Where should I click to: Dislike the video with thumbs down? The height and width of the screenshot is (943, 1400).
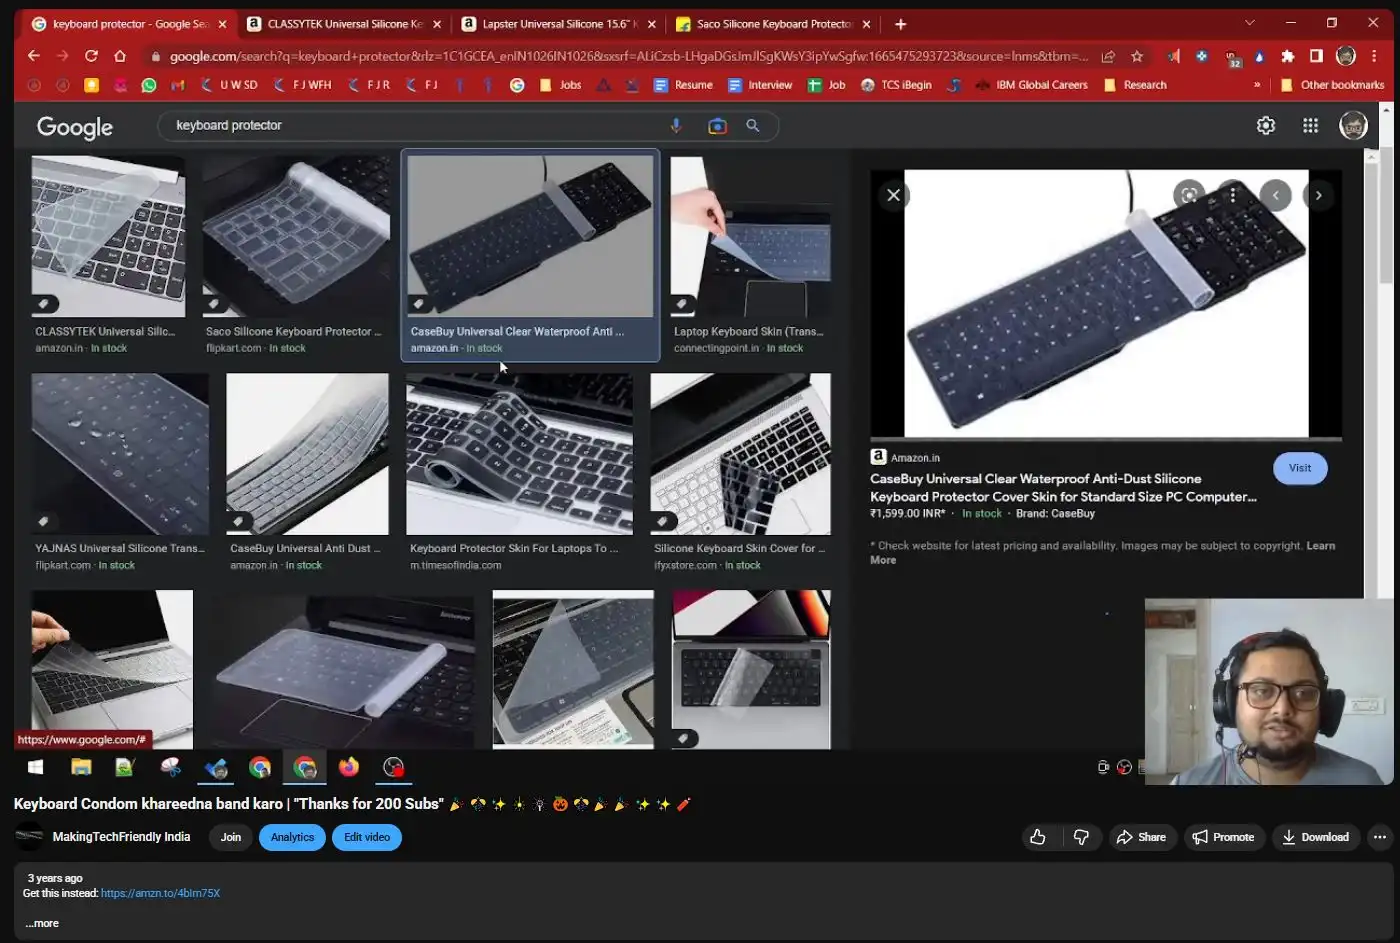click(x=1081, y=837)
